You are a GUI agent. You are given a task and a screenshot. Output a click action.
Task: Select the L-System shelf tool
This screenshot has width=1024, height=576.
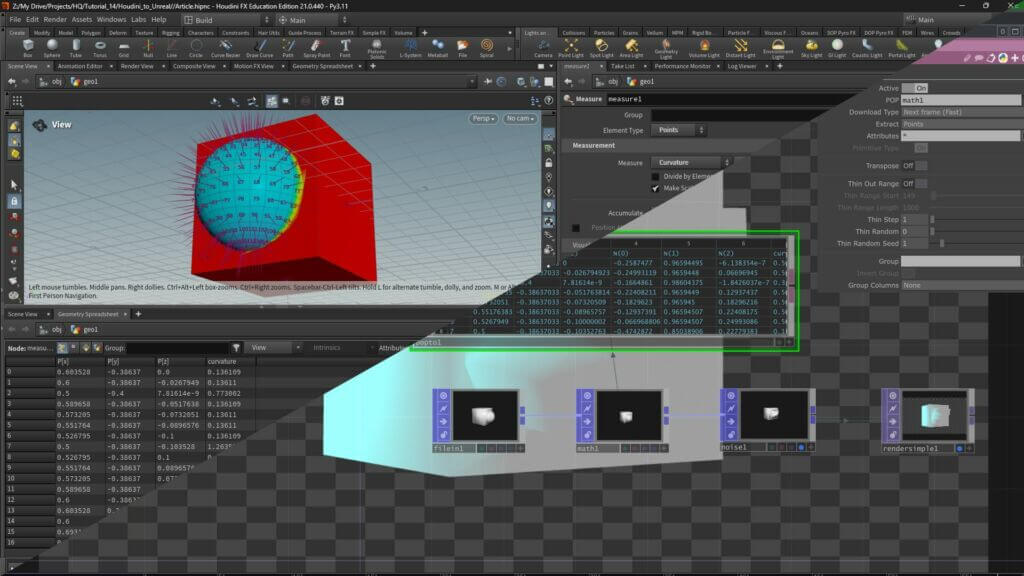coord(410,48)
